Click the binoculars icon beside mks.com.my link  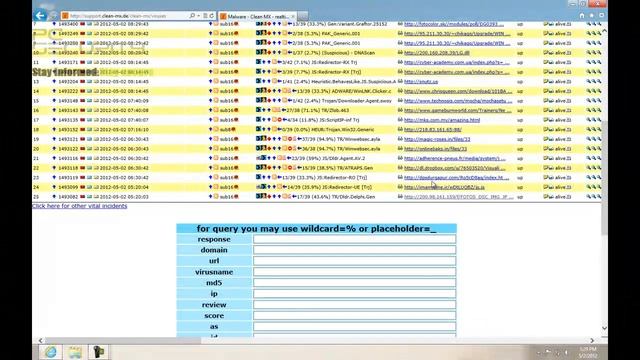click(400, 120)
